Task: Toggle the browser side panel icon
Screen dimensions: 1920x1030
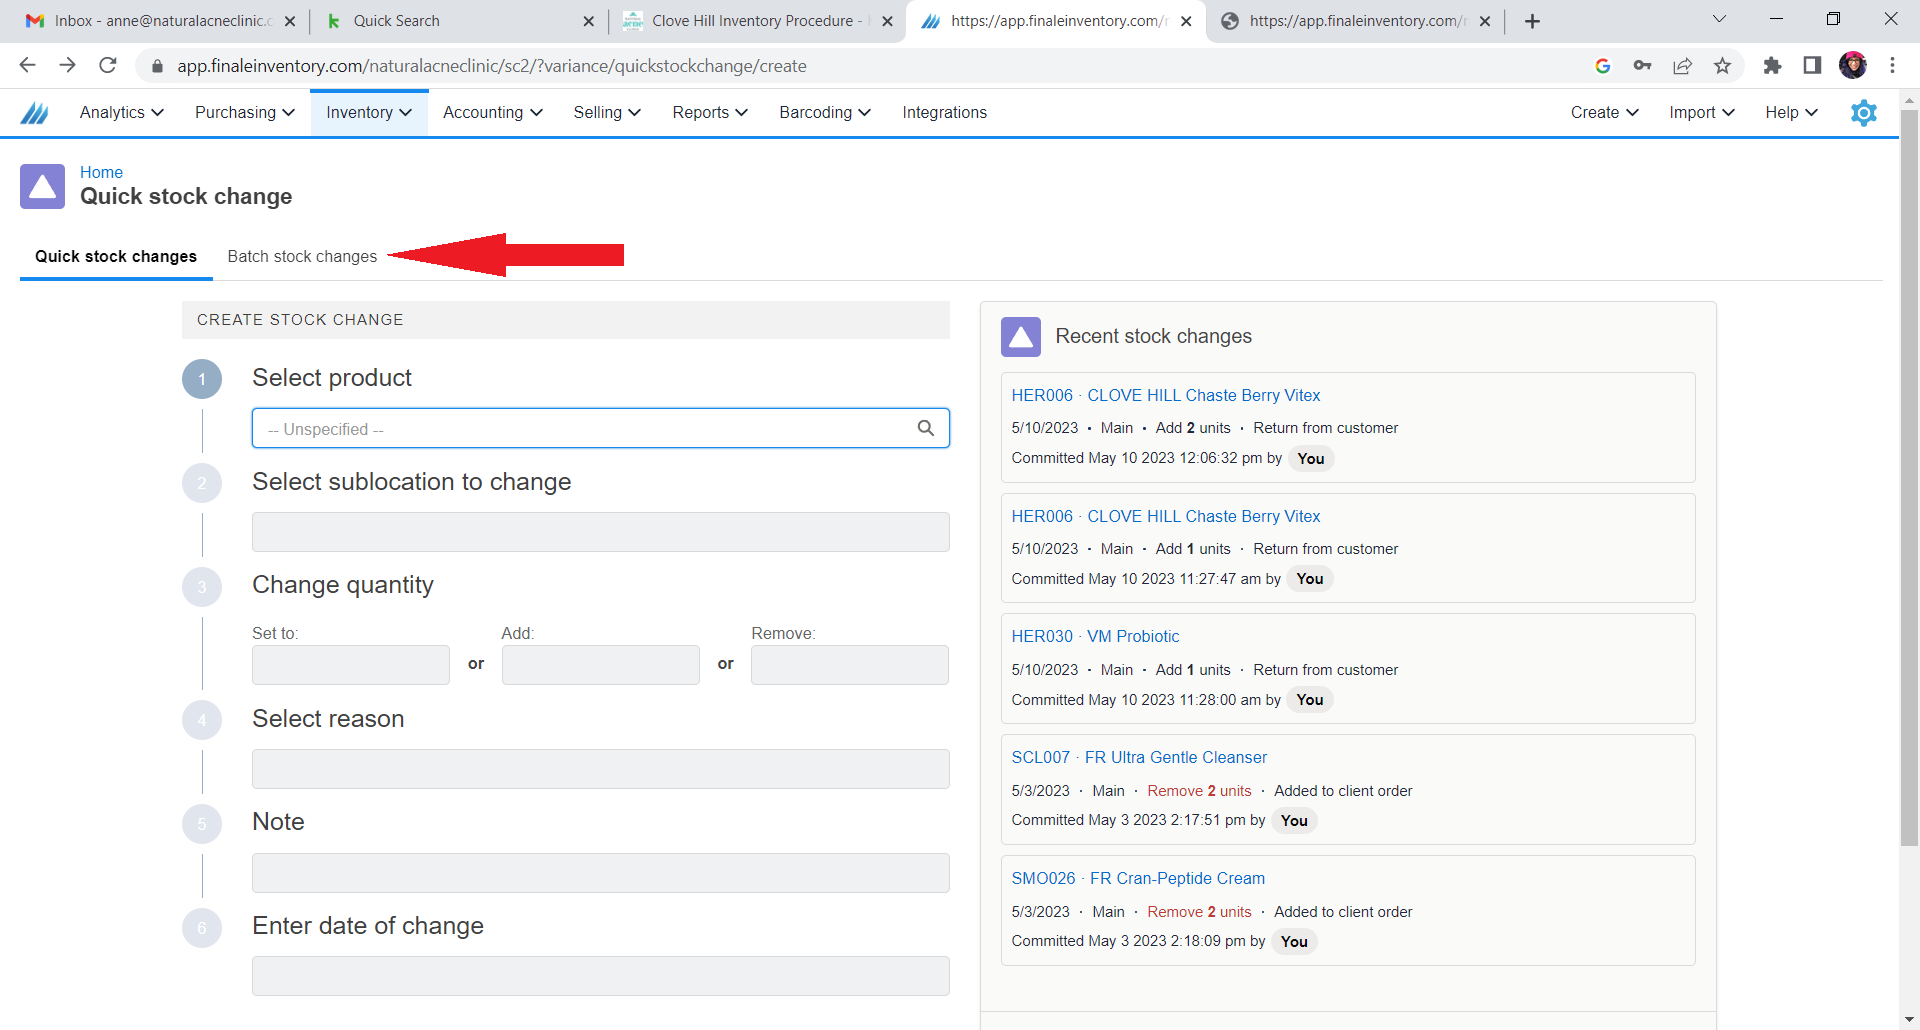Action: tap(1812, 65)
